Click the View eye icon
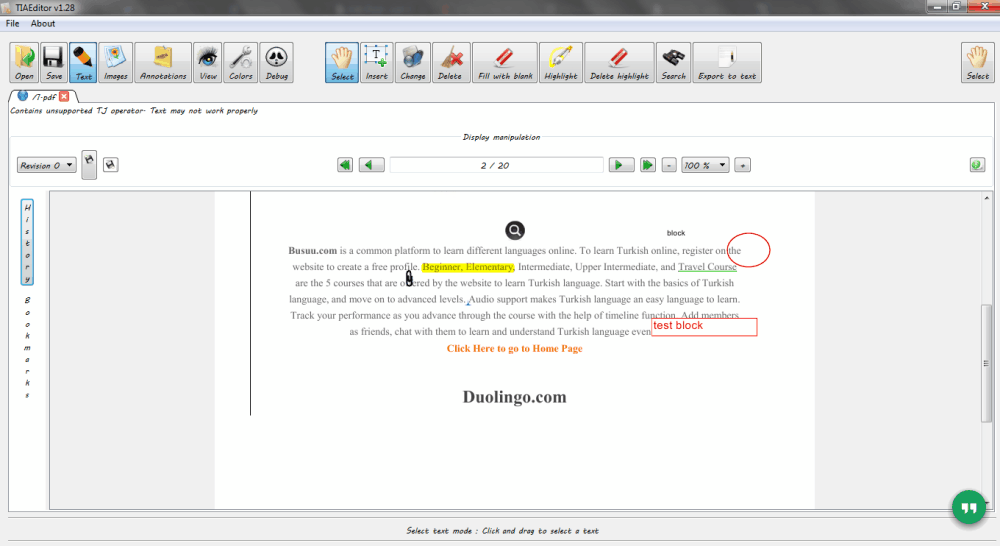This screenshot has height=546, width=1000. pos(208,63)
